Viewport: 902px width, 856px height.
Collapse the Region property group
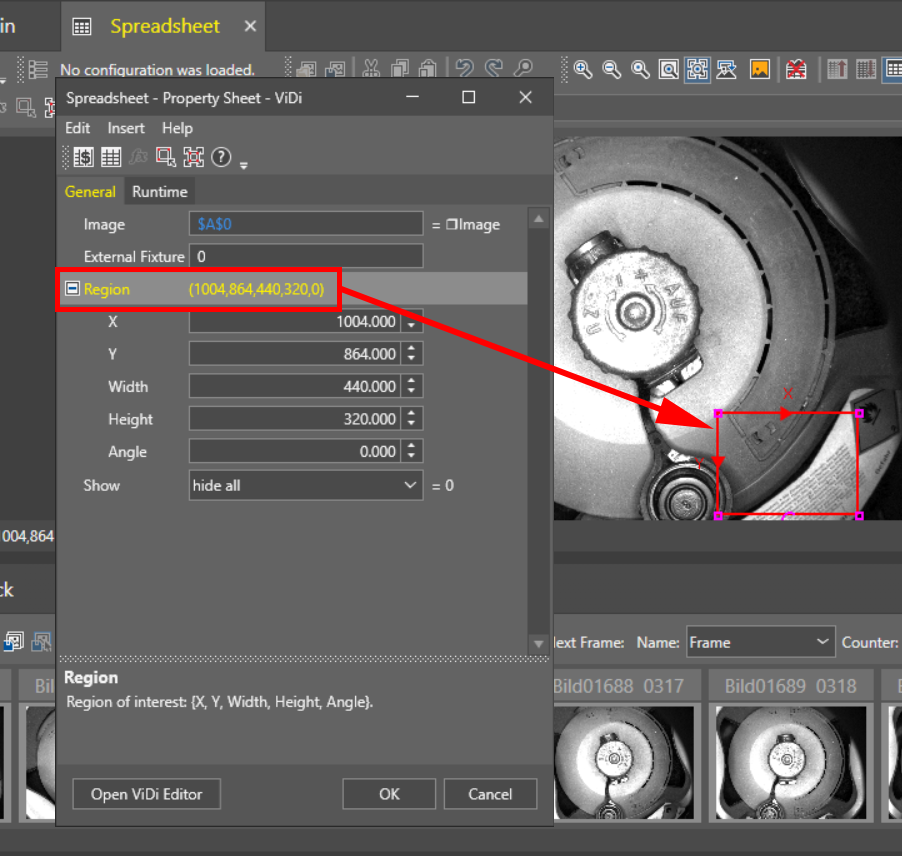(72, 289)
